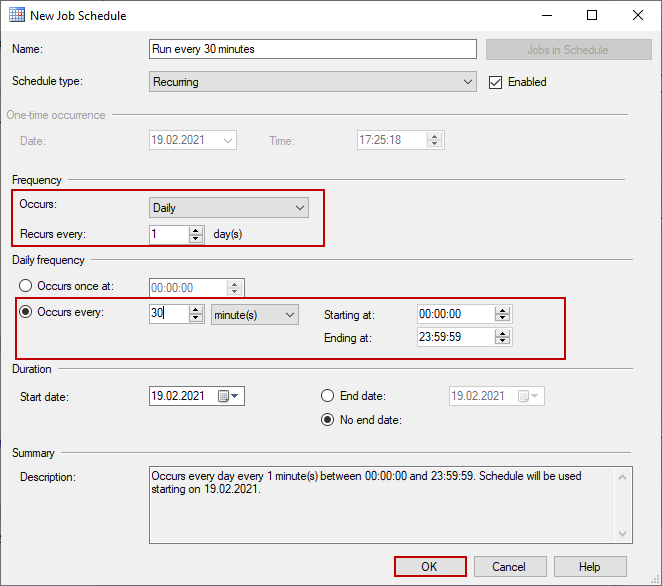Decrease One-time occurrence Time with down arrow

(x=434, y=144)
